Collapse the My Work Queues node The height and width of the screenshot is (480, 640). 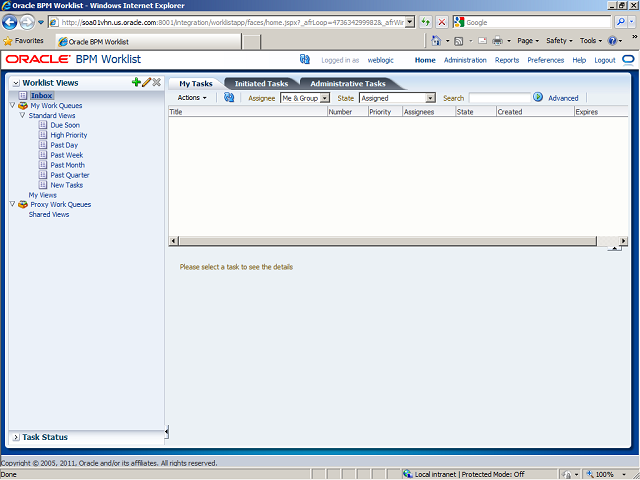pos(11,105)
